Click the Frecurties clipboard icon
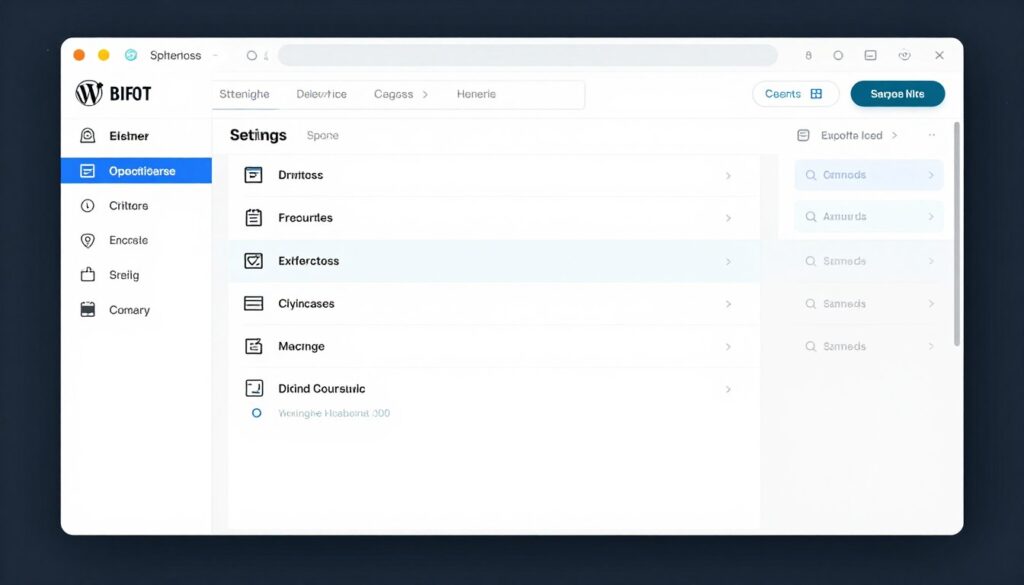 (253, 217)
